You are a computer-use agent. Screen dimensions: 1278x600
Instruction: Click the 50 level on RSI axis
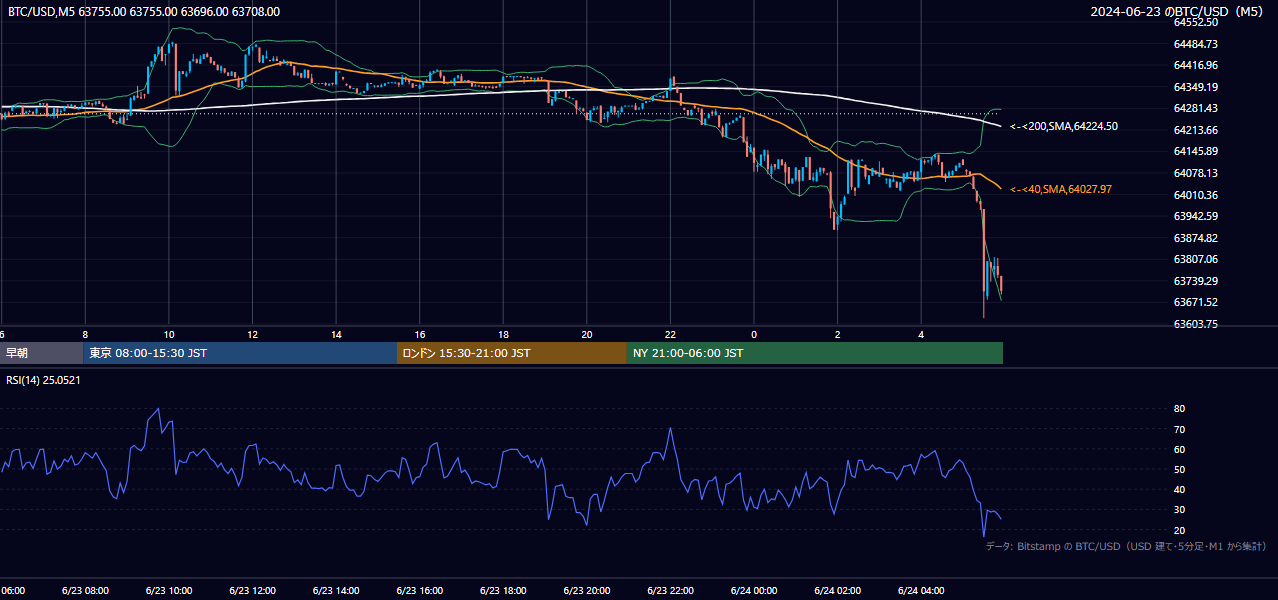coord(1179,469)
